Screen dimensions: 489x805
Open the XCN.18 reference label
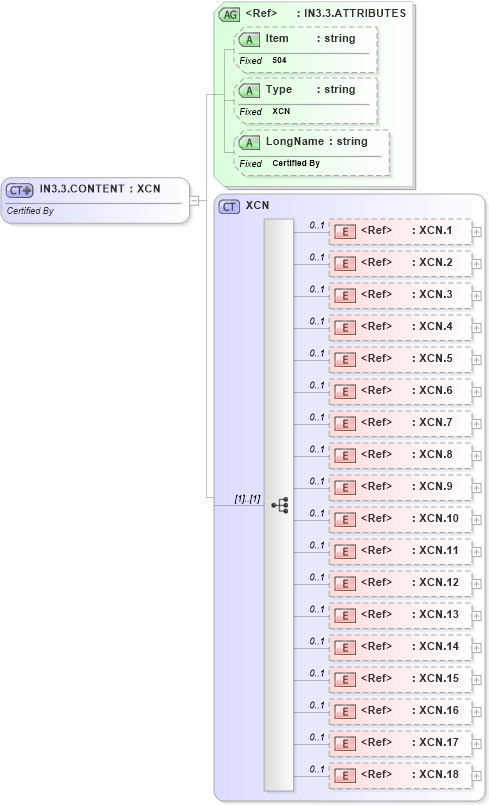(410, 775)
